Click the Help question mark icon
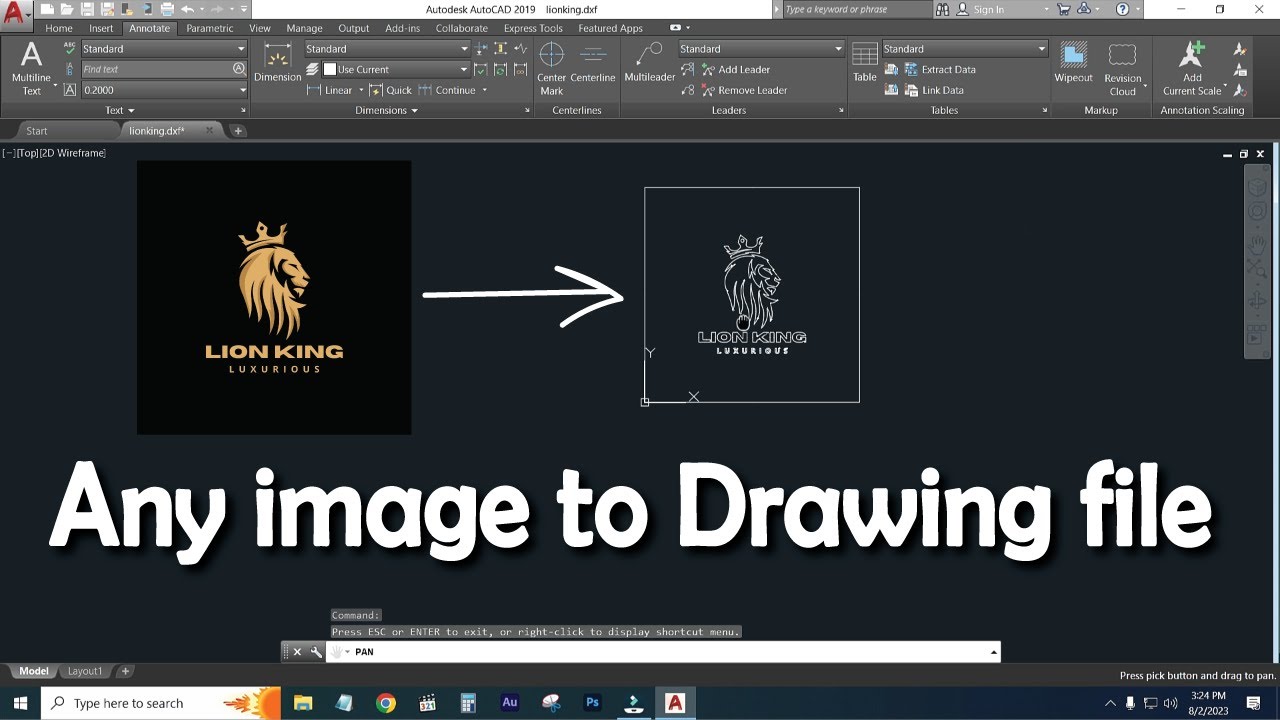Screen dimensions: 1280x720 click(x=1123, y=9)
